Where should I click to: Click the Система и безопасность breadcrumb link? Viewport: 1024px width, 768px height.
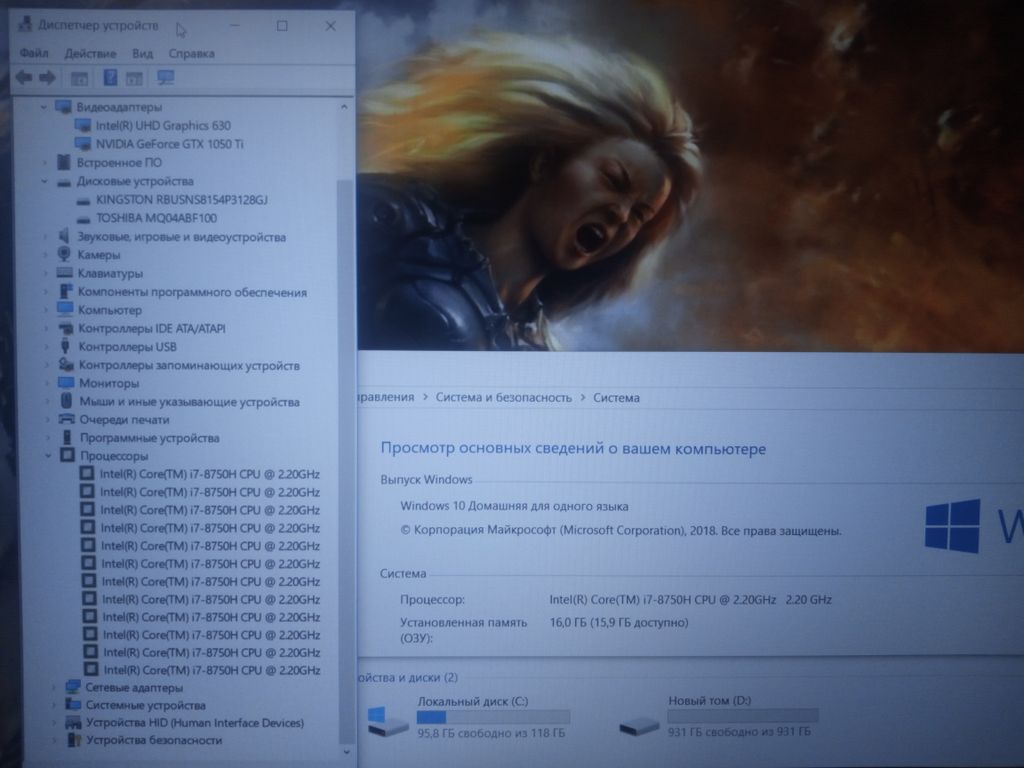(503, 398)
